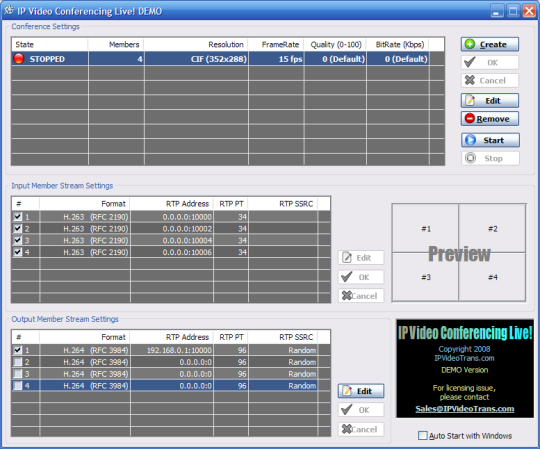540x449 pixels.
Task: Select input RTP address 0.0.0.0:10002
Action: 172,229
